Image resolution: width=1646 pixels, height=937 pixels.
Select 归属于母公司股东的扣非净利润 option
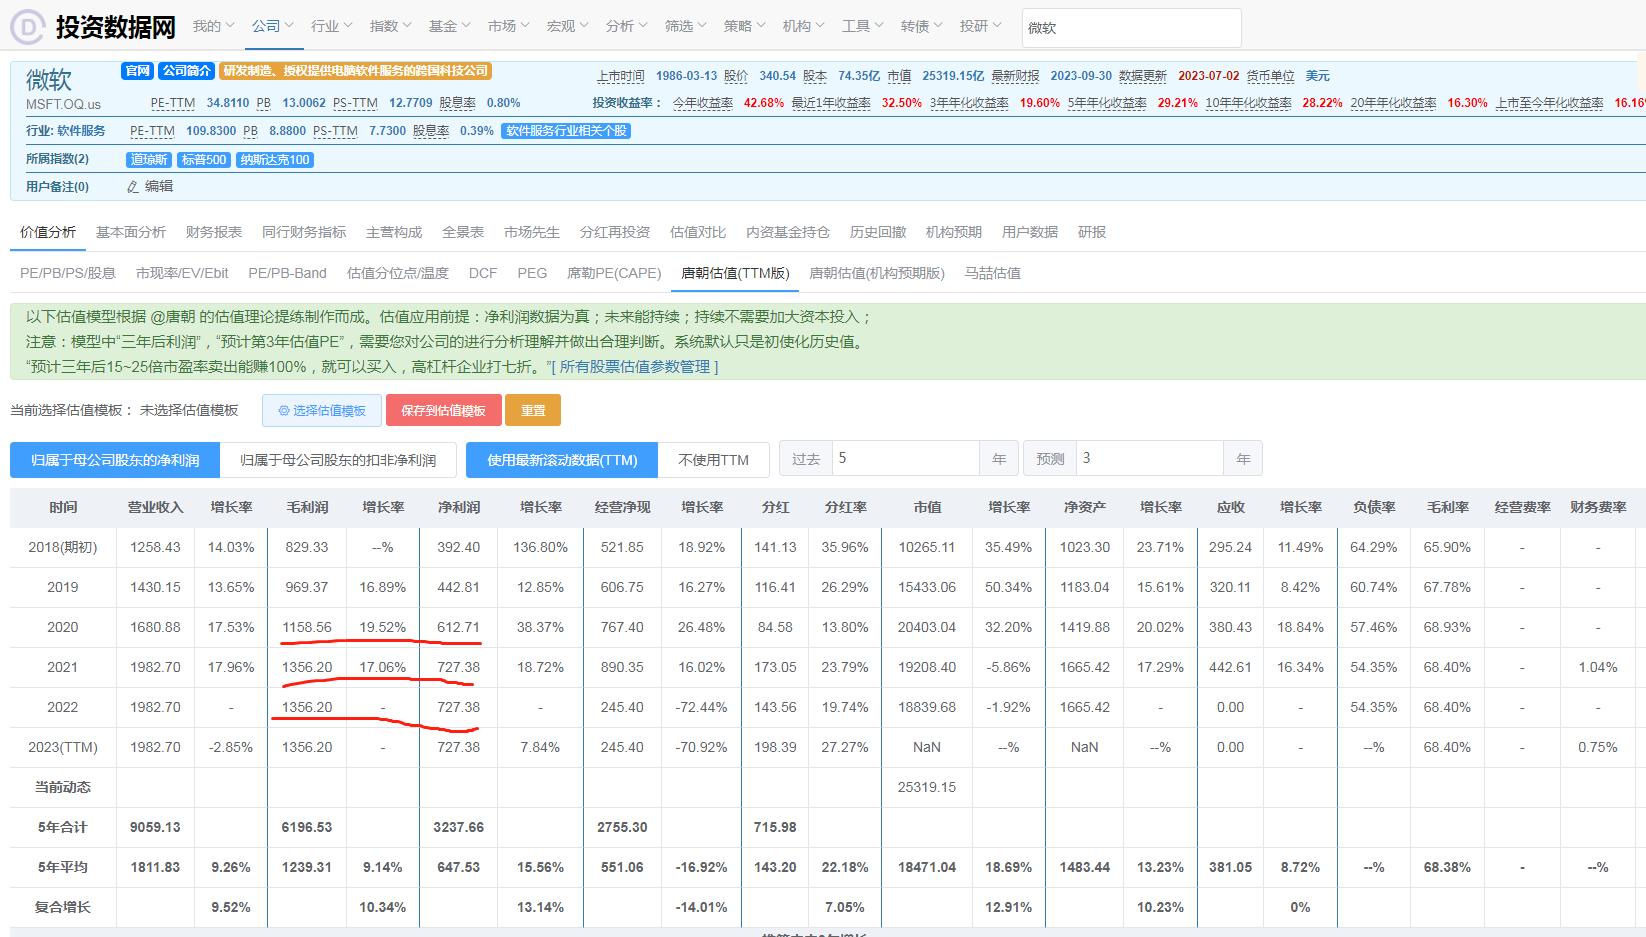338,460
